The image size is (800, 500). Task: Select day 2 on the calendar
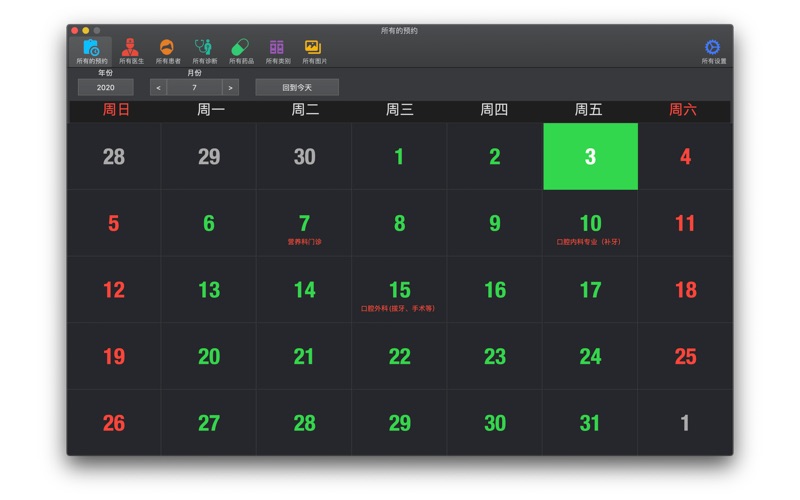[x=495, y=156]
